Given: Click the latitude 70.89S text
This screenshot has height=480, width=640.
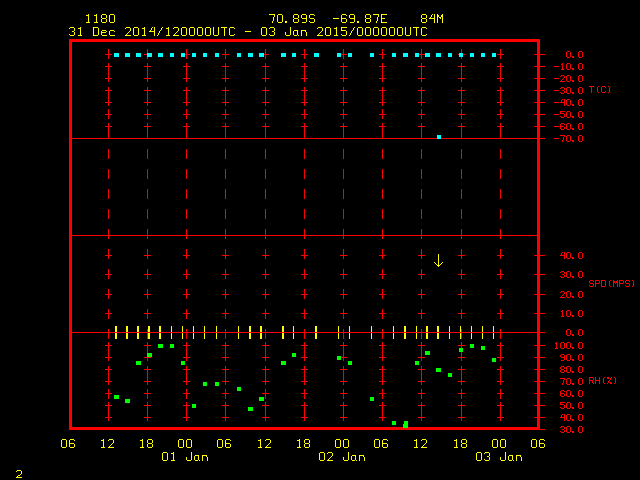Looking at the screenshot, I should click(x=291, y=19).
